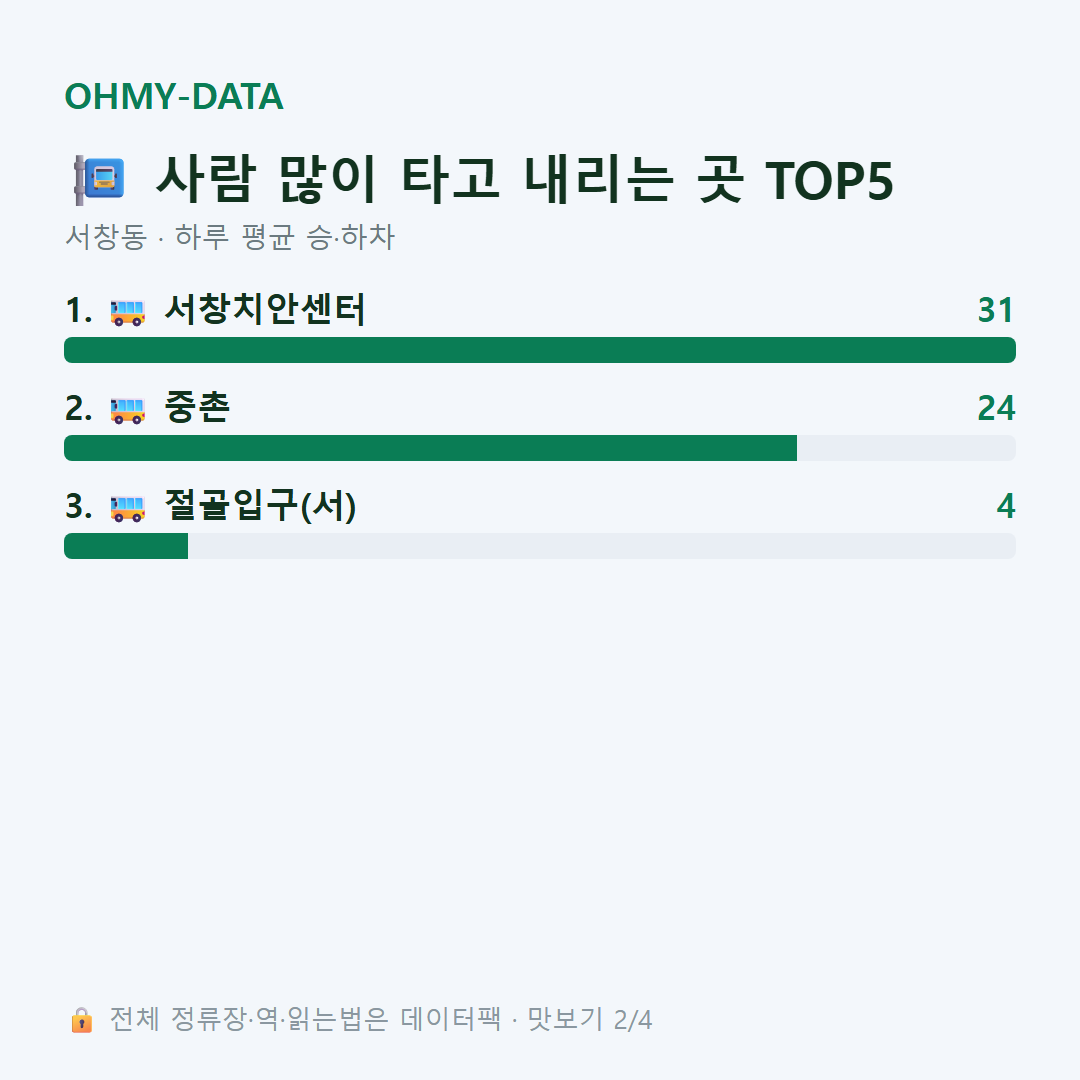This screenshot has width=1080, height=1080.
Task: Click the bus stop sign icon in title
Action: pos(99,180)
